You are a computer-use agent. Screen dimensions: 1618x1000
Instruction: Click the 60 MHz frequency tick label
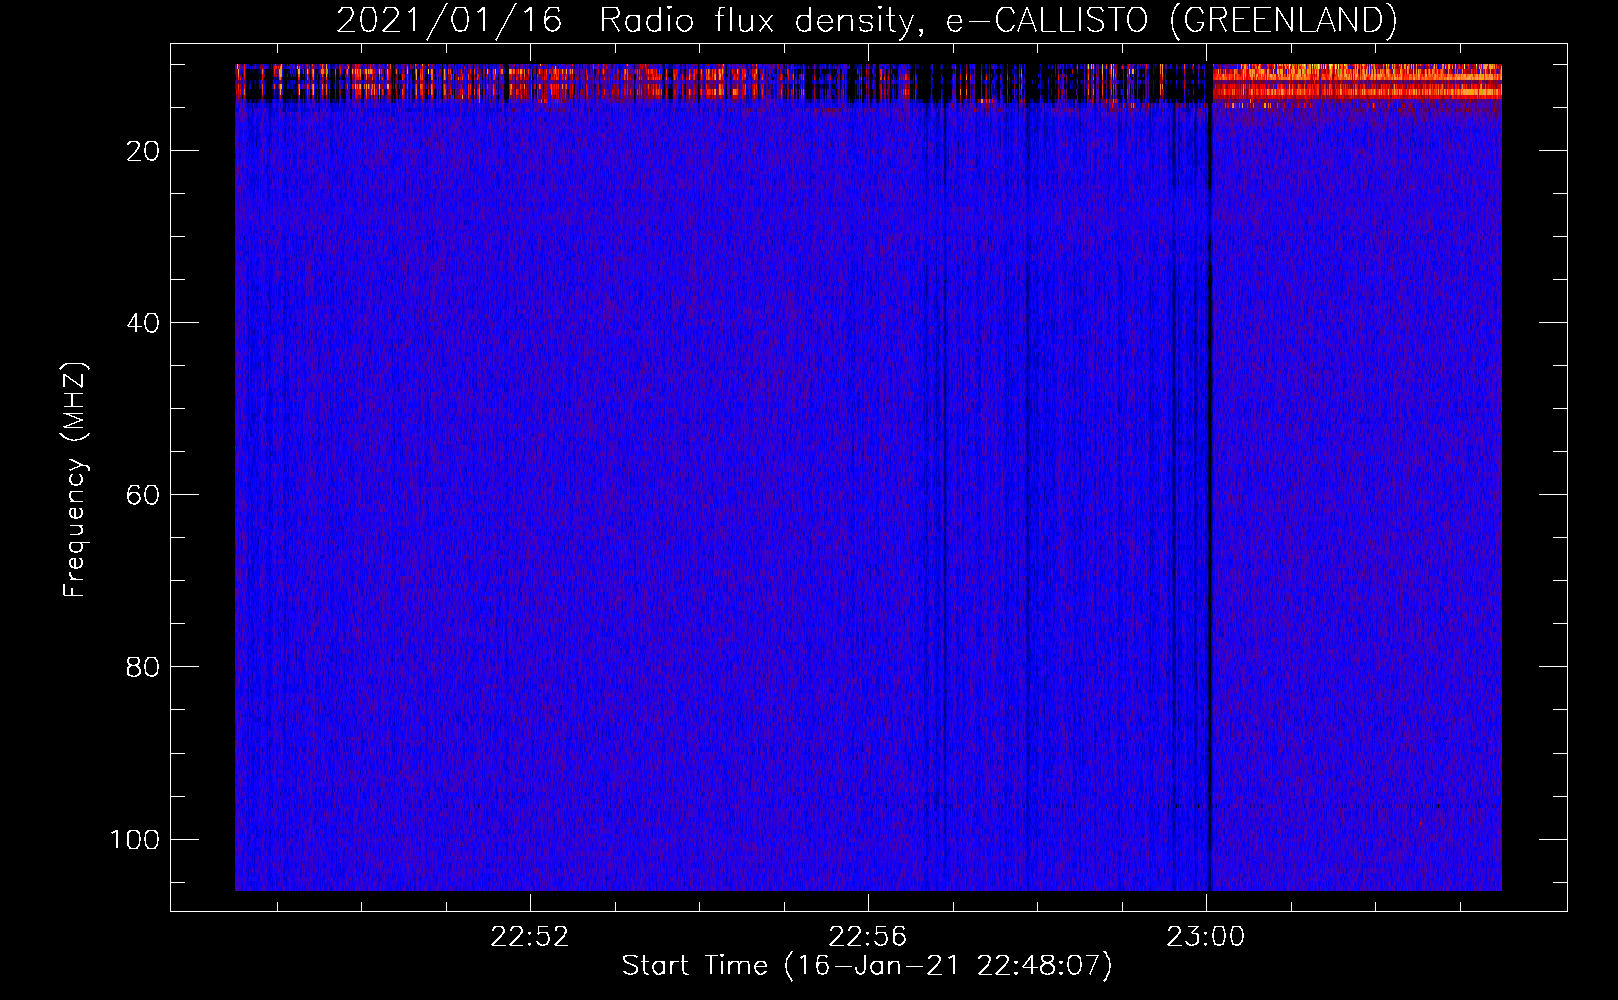(143, 495)
